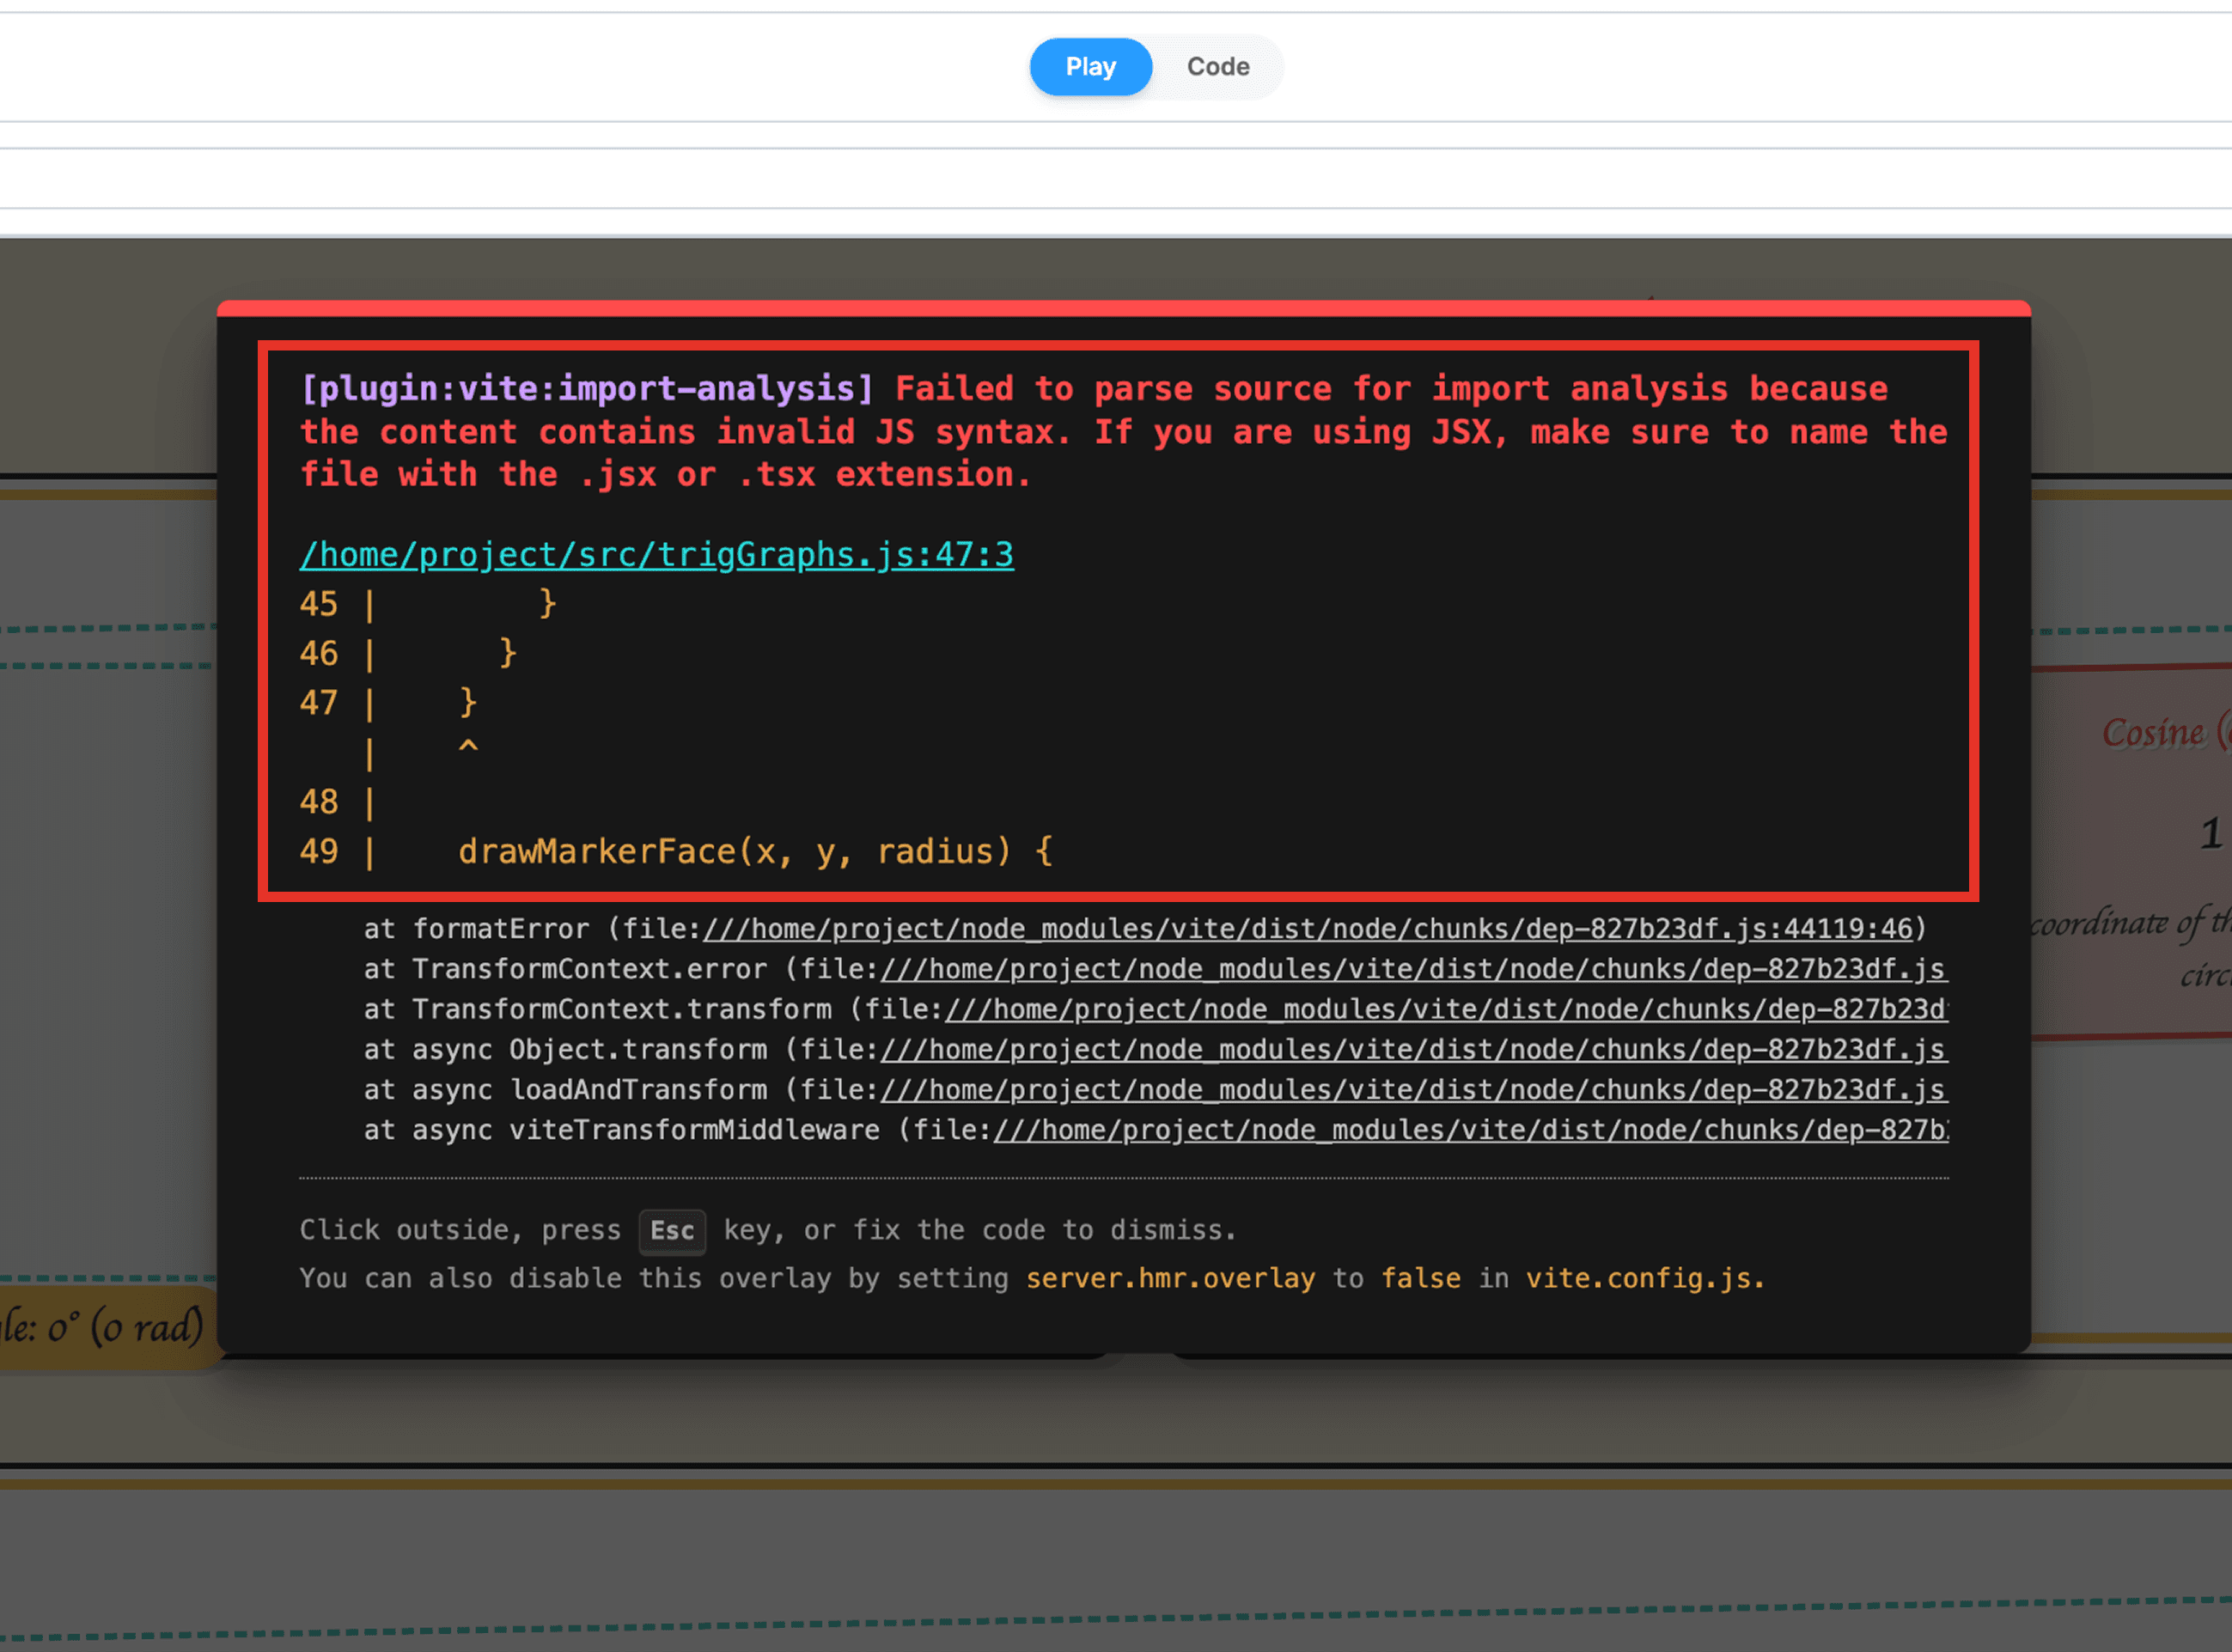Click the async Object.transform file link
Image resolution: width=2232 pixels, height=1652 pixels.
click(x=1412, y=1049)
